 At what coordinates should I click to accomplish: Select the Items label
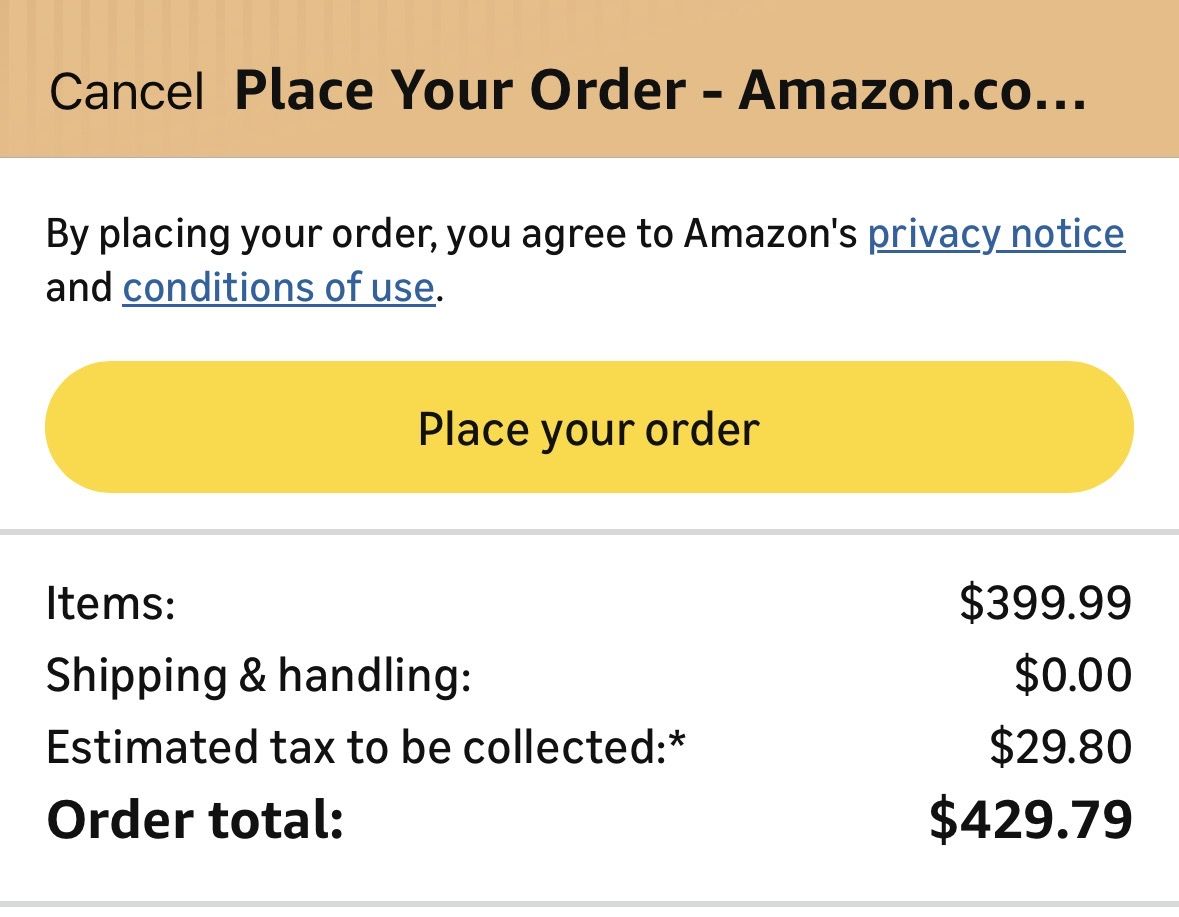[111, 604]
